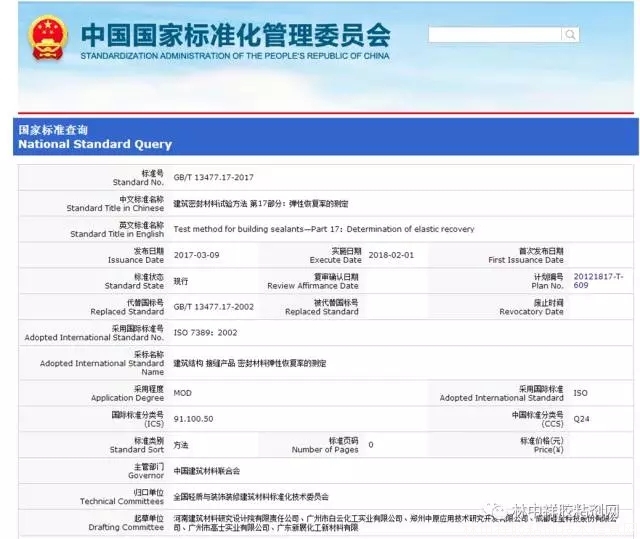Click adopted standard ISO 7389: 2002

point(206,332)
